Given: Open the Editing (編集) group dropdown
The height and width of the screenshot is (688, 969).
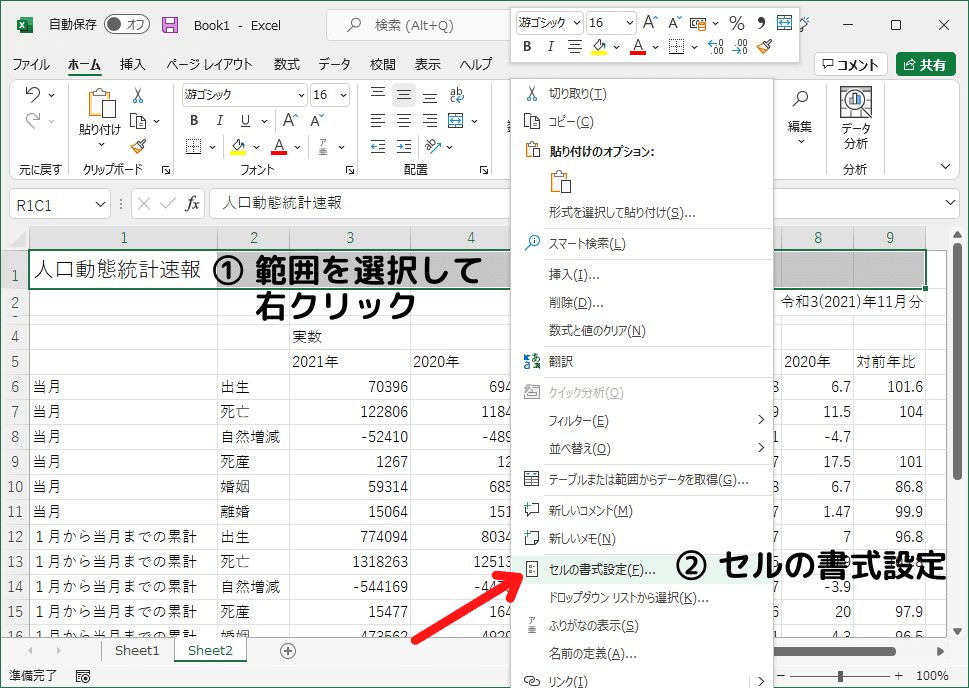Looking at the screenshot, I should (x=800, y=117).
